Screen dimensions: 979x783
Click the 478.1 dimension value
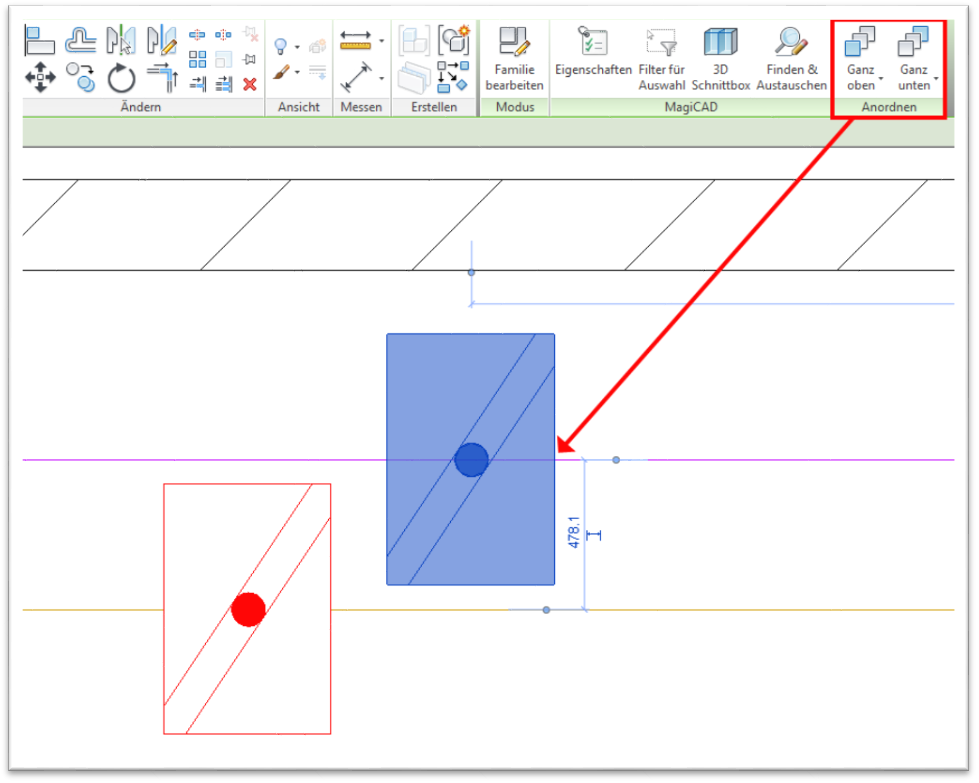[573, 531]
